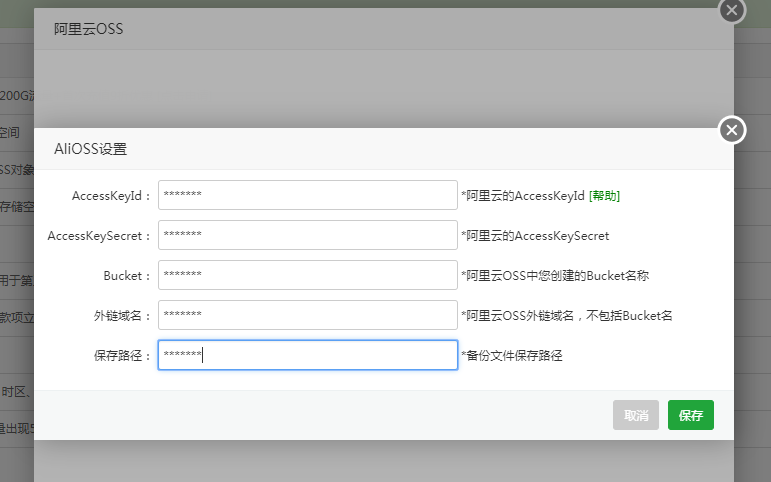The image size is (771, 482).
Task: Open the [帮助] link for AccessKeyId
Action: pyautogui.click(x=604, y=196)
